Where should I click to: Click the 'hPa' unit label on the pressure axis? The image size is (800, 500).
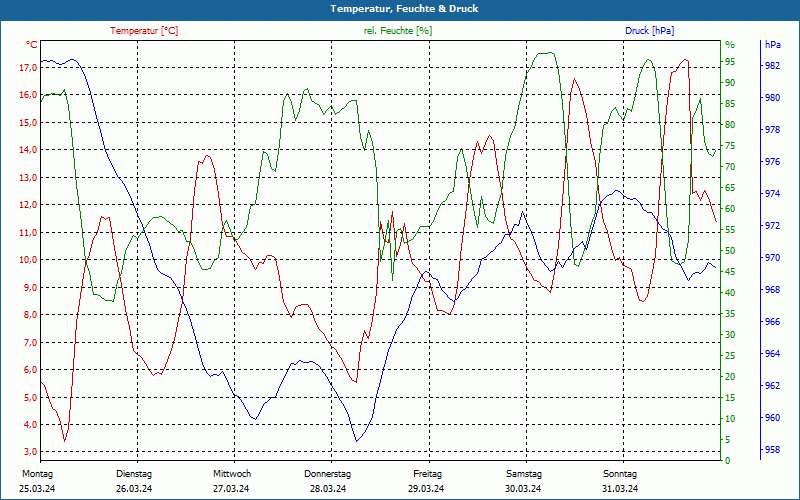(773, 45)
